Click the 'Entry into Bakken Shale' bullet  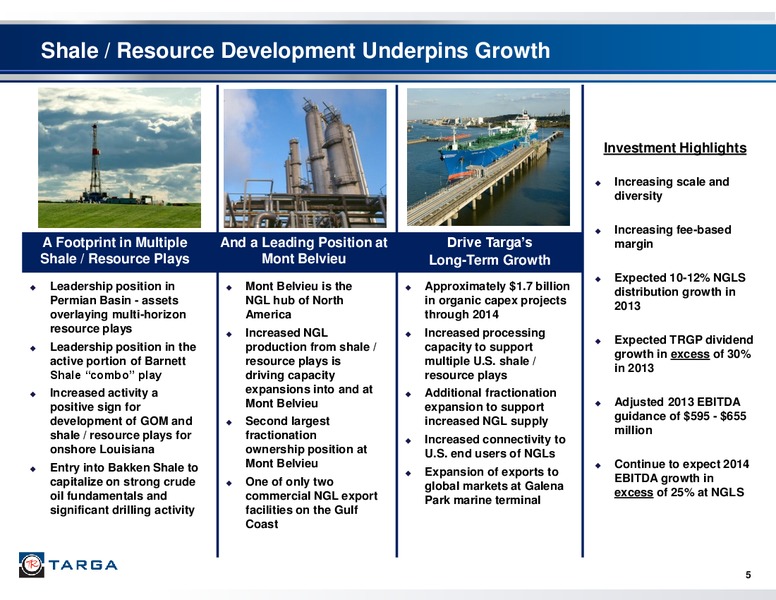124,489
